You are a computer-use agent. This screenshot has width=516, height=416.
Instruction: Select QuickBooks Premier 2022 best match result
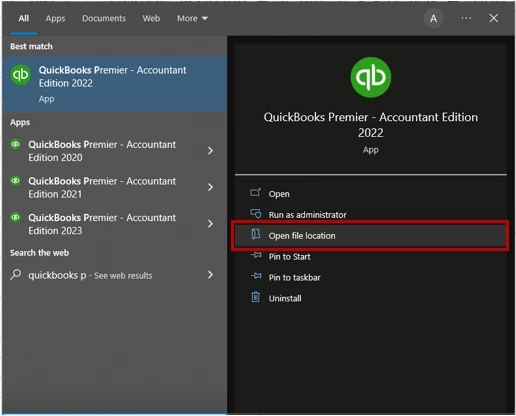(115, 84)
